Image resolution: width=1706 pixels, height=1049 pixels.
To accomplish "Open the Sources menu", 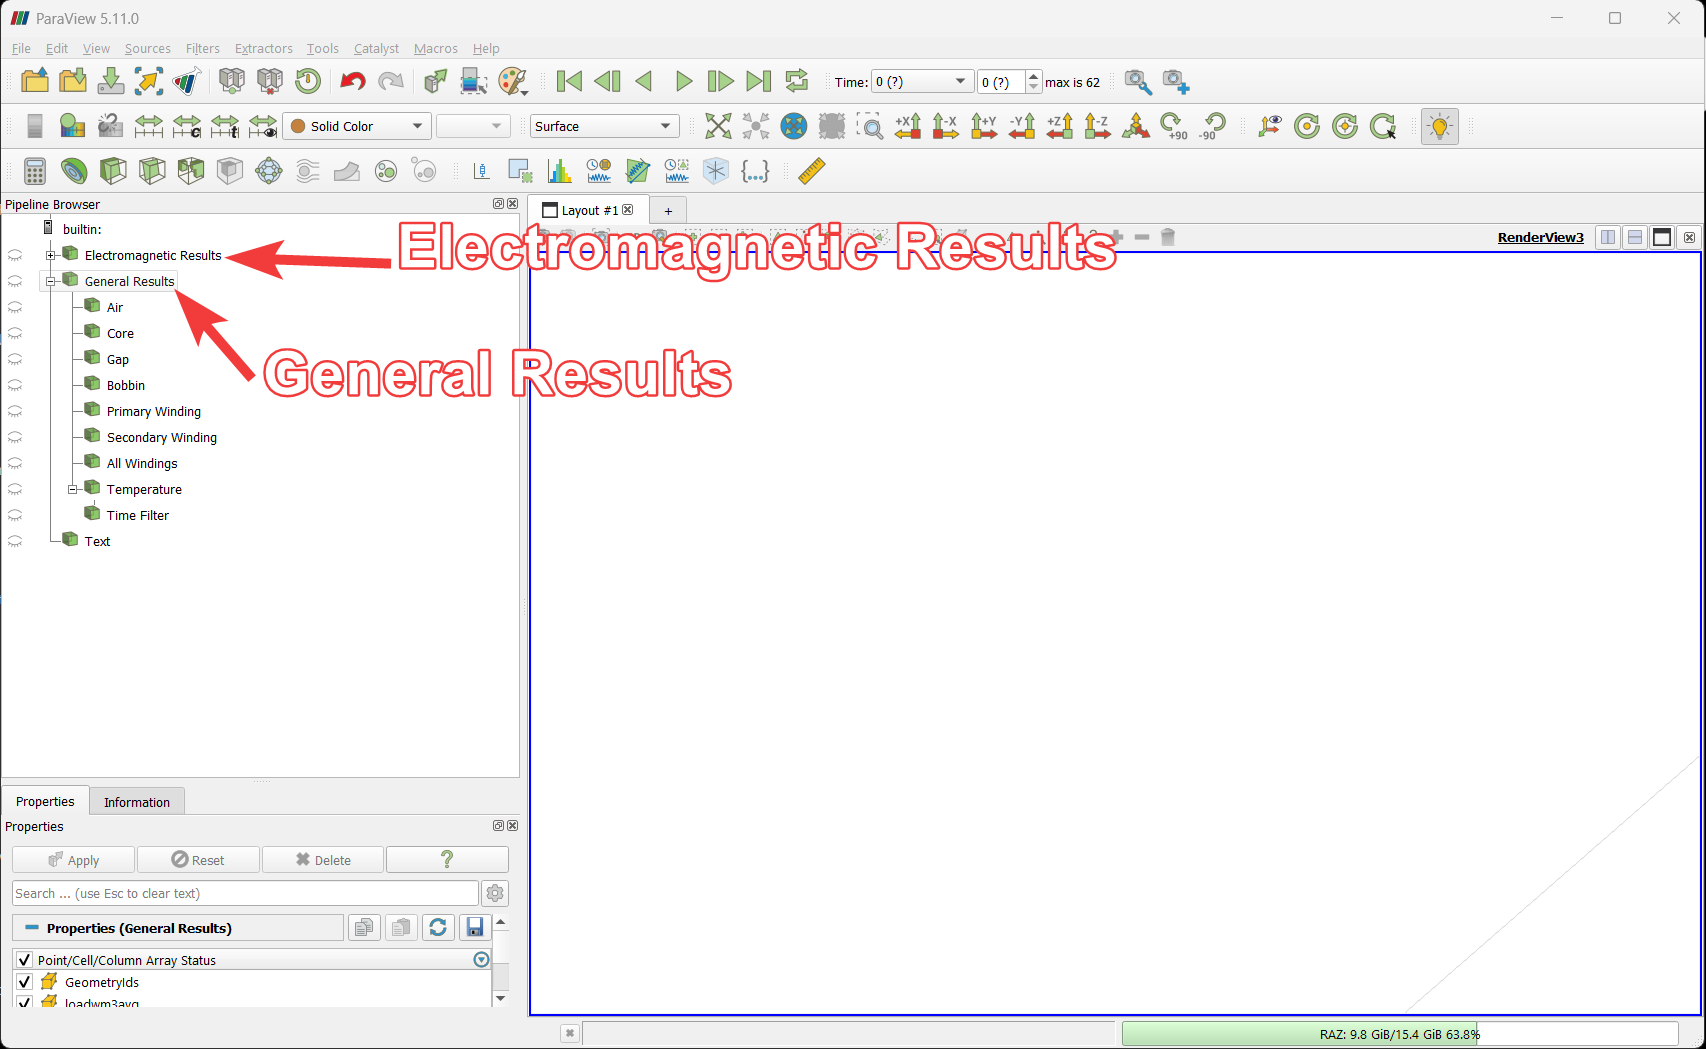I will 147,48.
